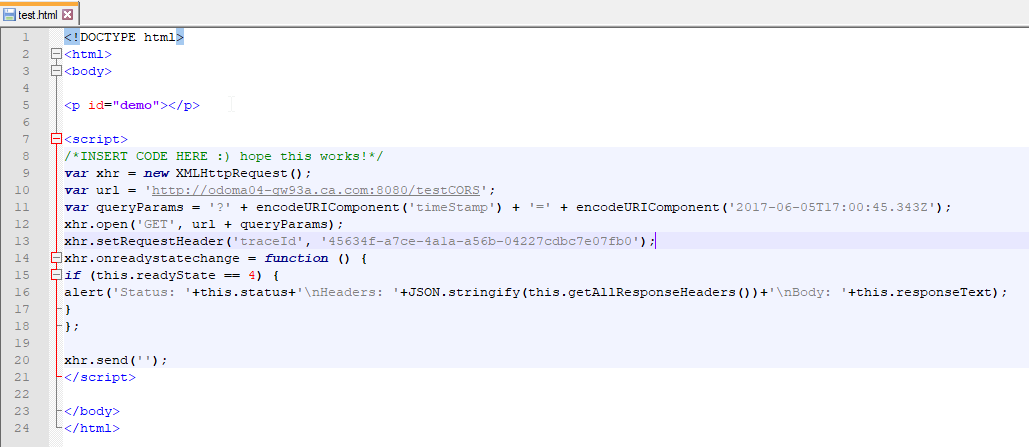The image size is (1029, 447).
Task: Click the xhr.send('') line
Action: [x=116, y=360]
